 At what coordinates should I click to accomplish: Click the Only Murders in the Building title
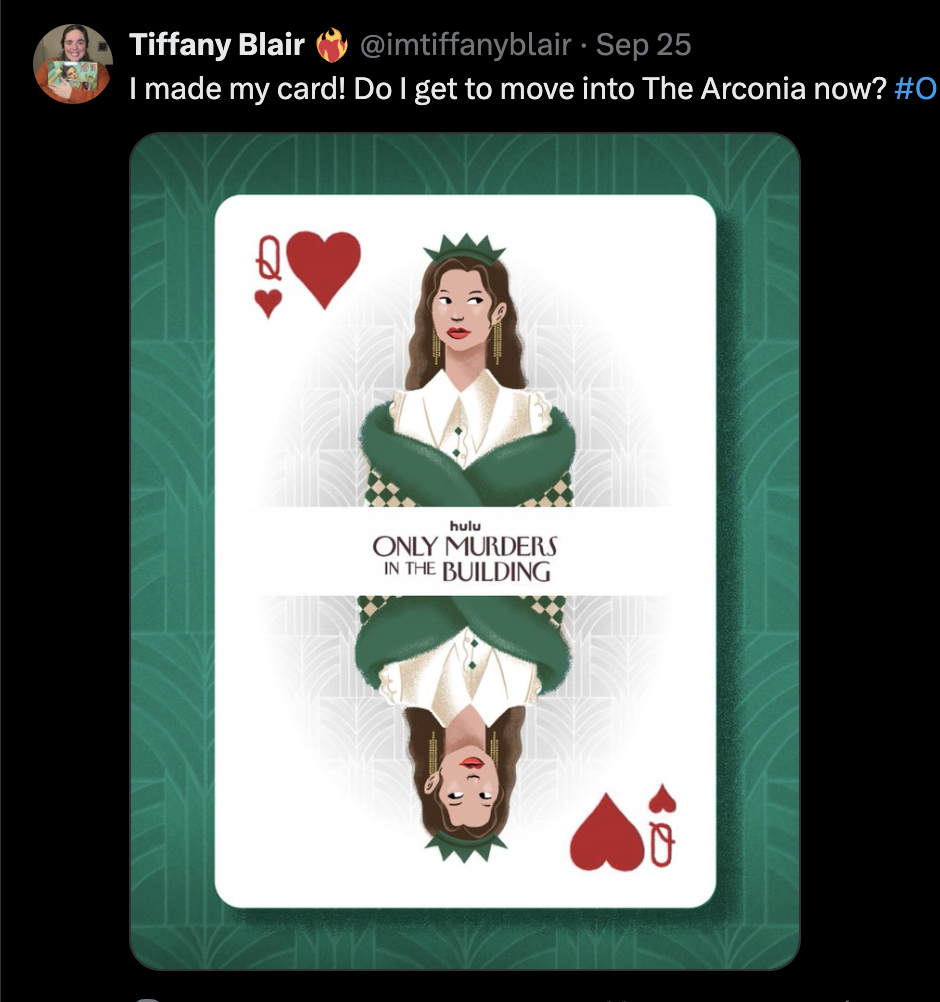click(x=465, y=559)
